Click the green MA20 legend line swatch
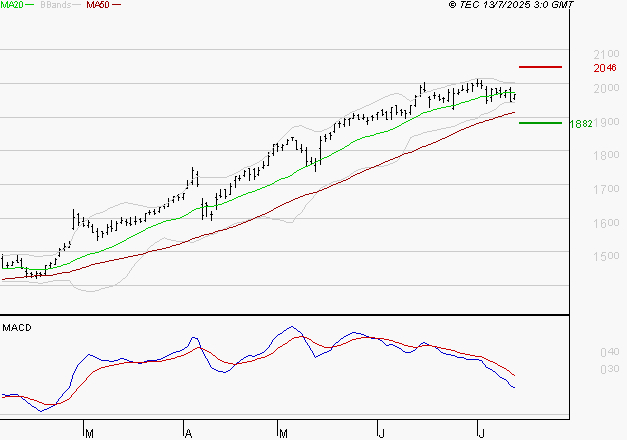This screenshot has height=440, width=627. (30, 5)
